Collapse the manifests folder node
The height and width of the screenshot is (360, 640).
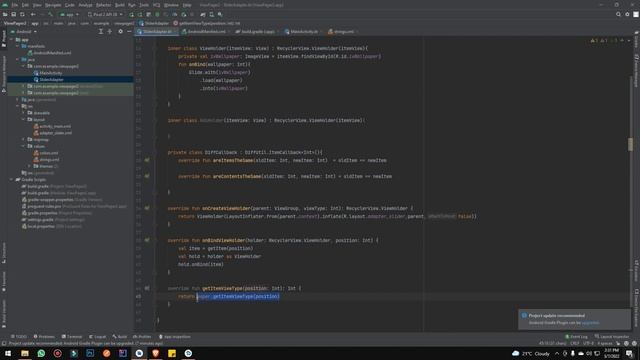pyautogui.click(x=18, y=46)
